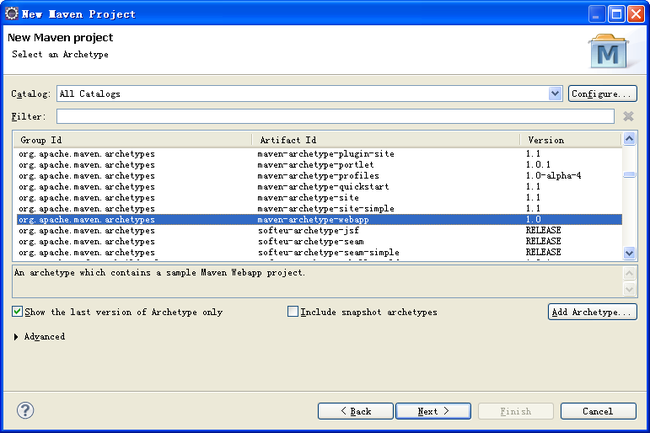Click the archetype list scrollbar thumb
This screenshot has height=433, width=650.
click(x=629, y=175)
